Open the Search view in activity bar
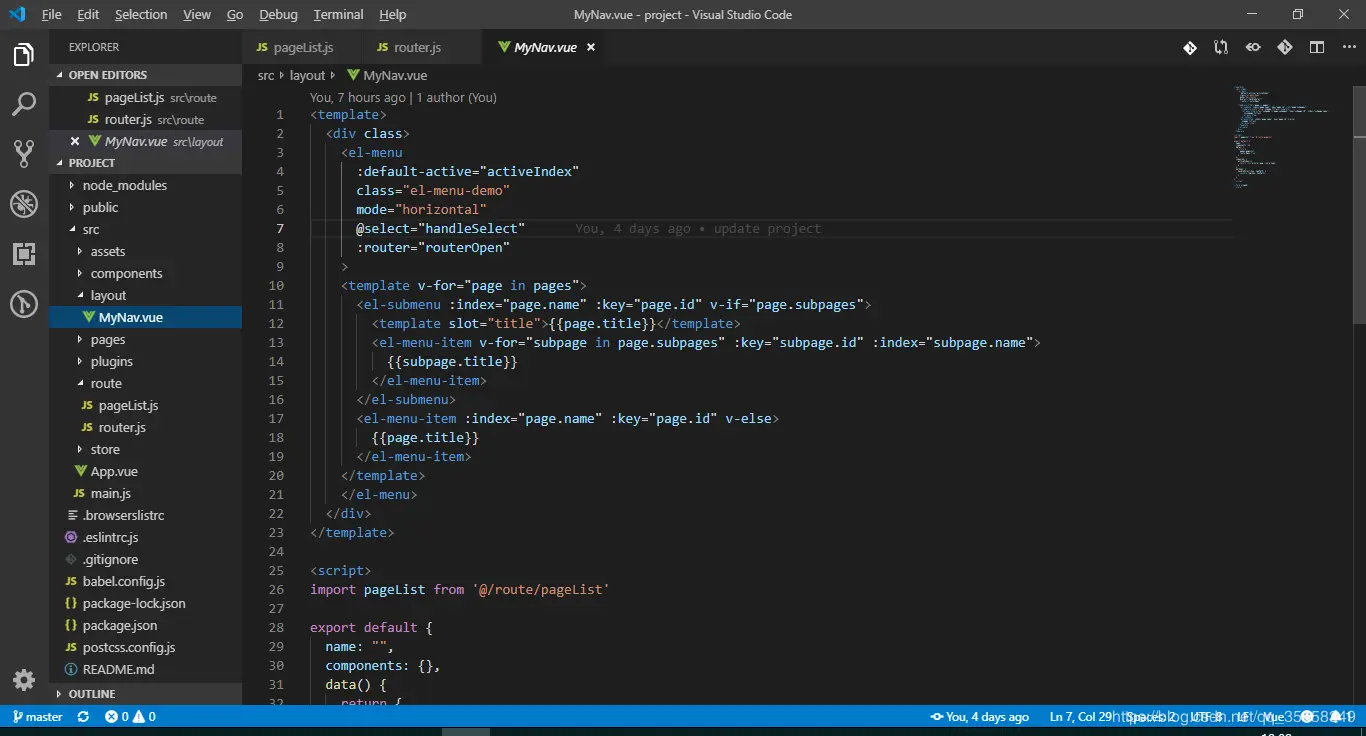The image size is (1366, 736). click(x=24, y=104)
